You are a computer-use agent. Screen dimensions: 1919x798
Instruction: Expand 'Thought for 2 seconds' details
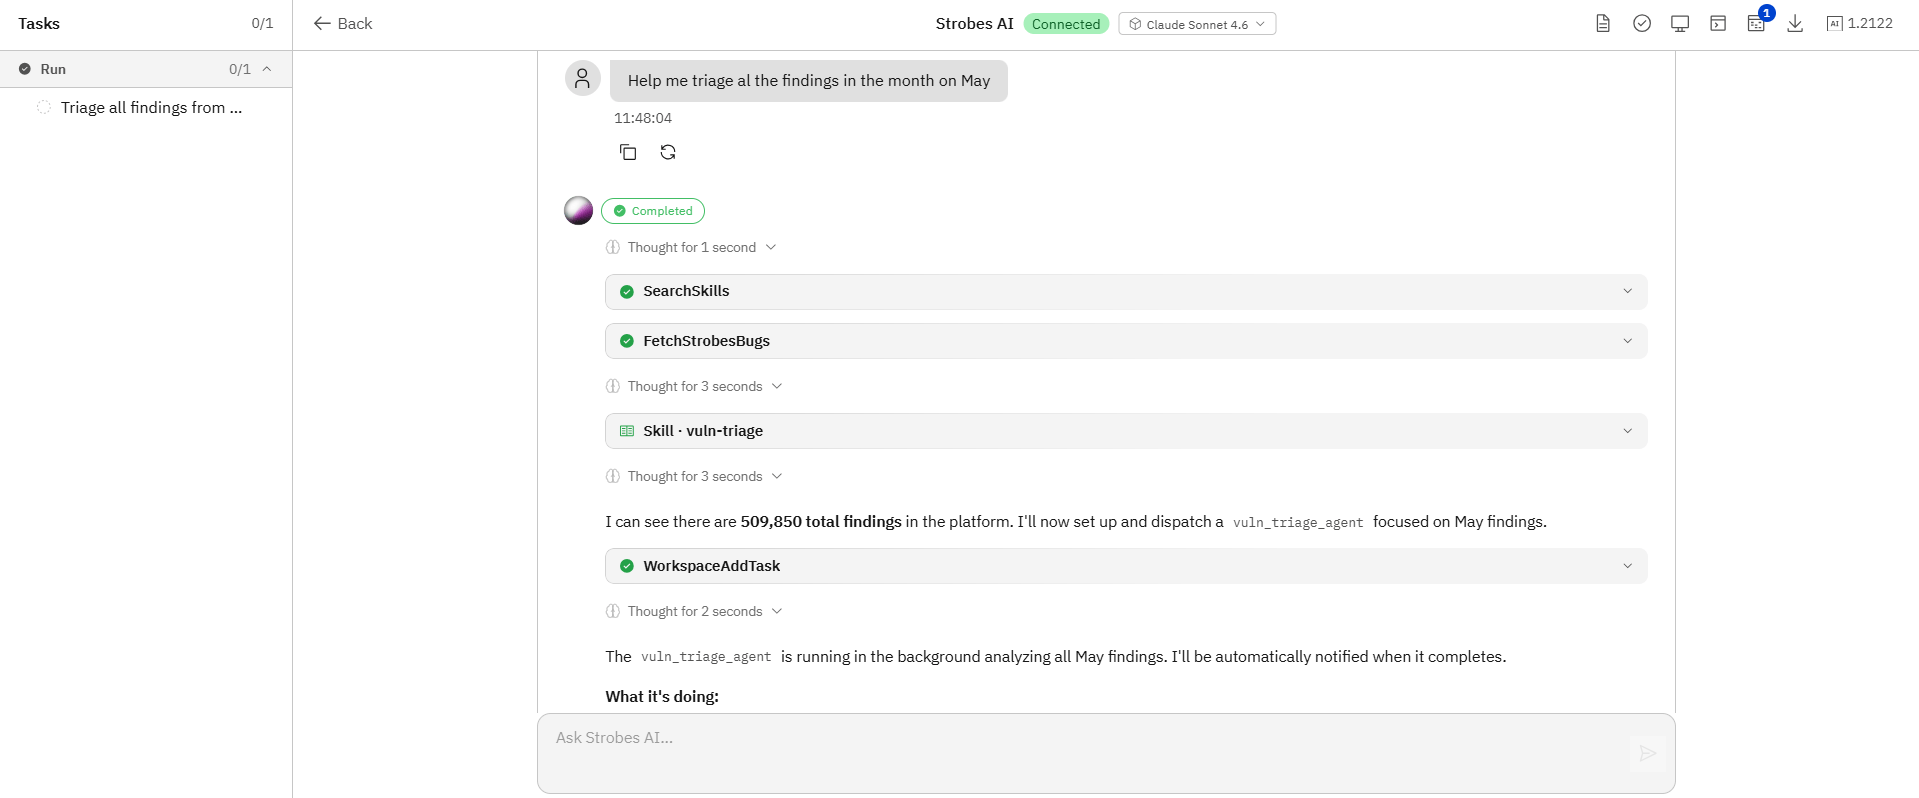(x=694, y=611)
